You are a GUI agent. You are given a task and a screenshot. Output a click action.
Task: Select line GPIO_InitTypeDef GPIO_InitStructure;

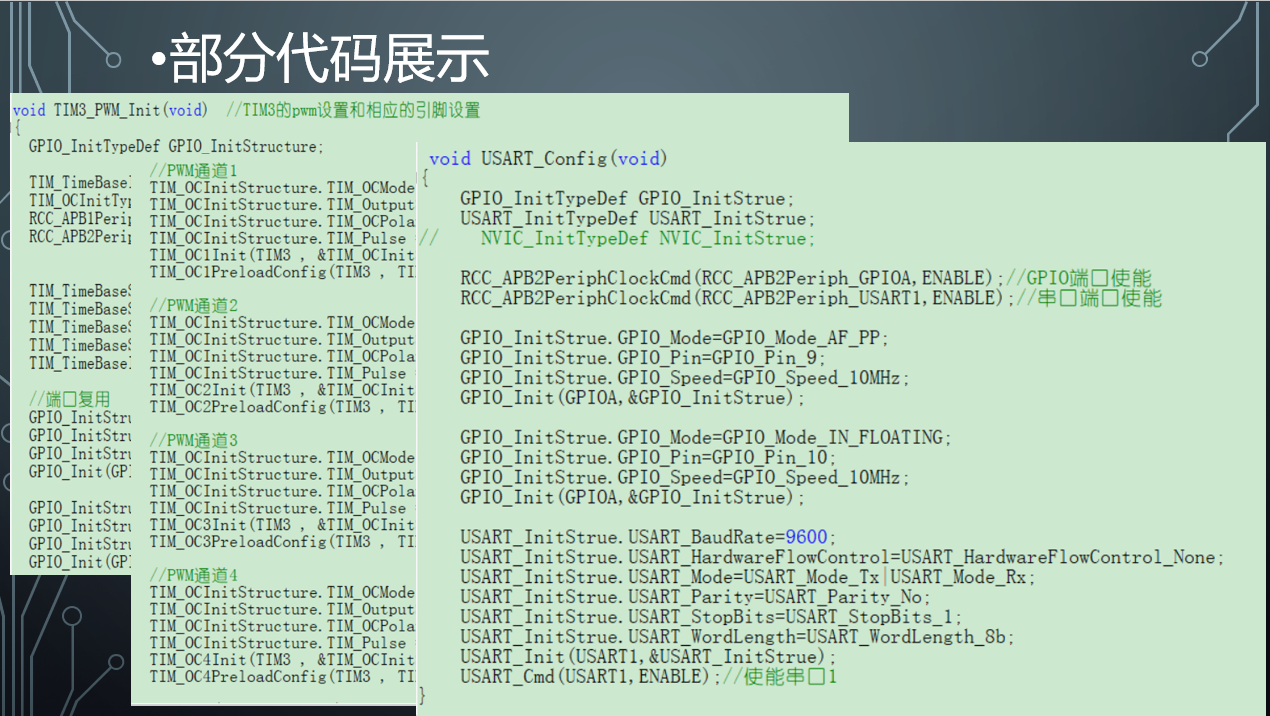176,147
